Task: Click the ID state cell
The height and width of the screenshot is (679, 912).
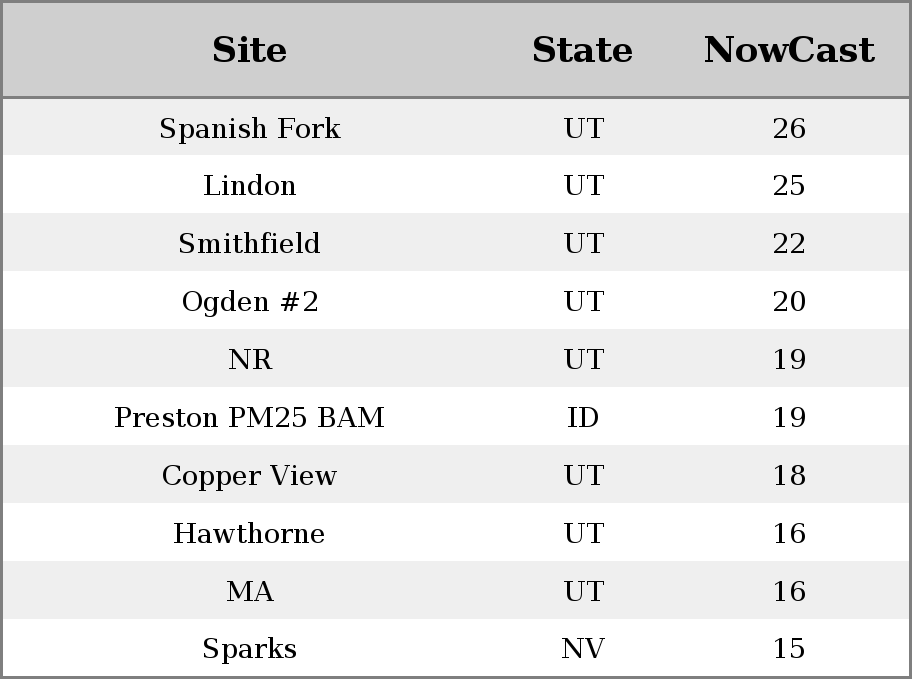Action: click(583, 418)
